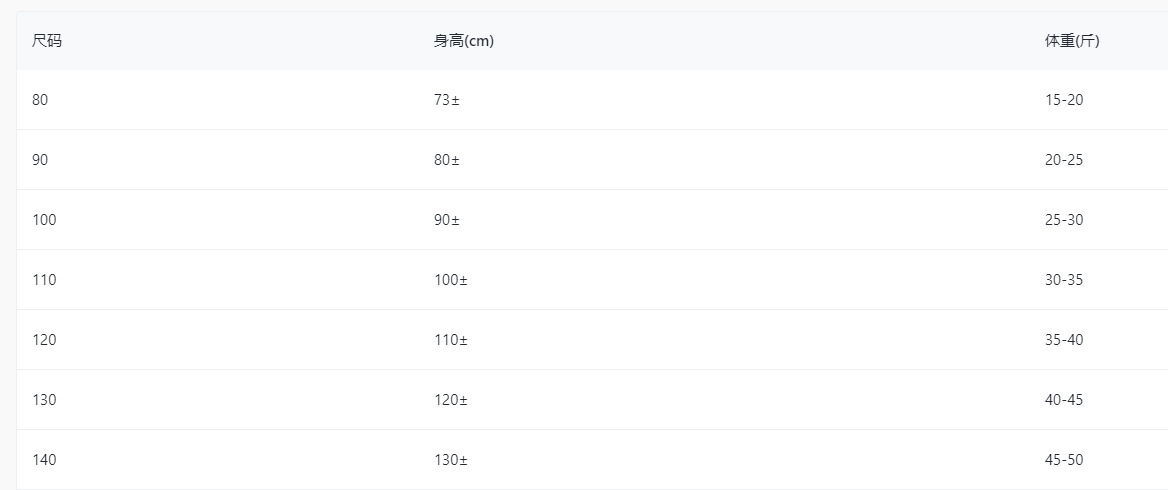
Task: Select size 130 cell
Action: (44, 400)
